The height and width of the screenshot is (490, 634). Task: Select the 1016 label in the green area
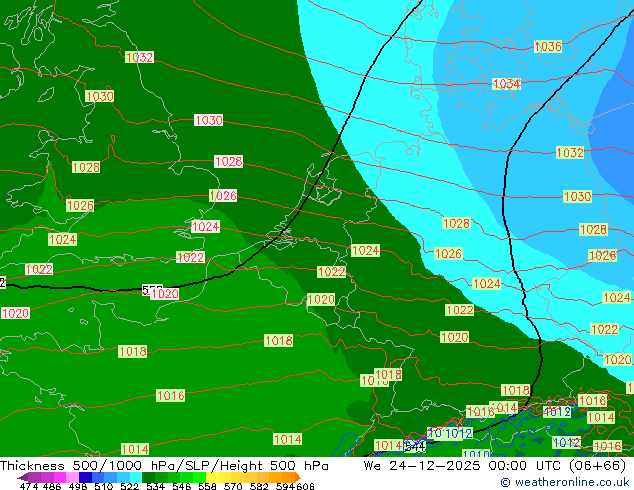point(171,395)
